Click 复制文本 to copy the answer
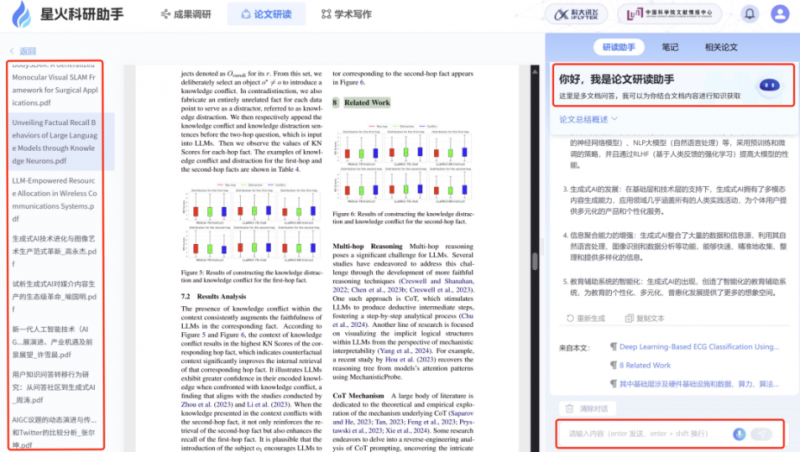Image resolution: width=800 pixels, height=452 pixels. [x=645, y=318]
